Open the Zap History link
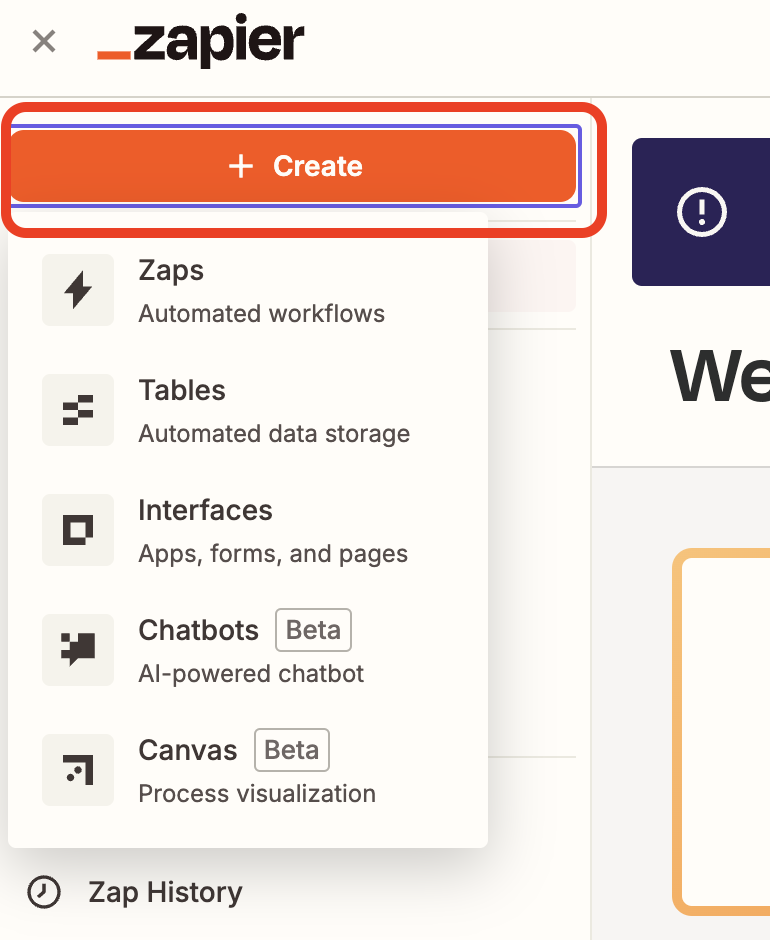This screenshot has width=770, height=940. tap(165, 892)
